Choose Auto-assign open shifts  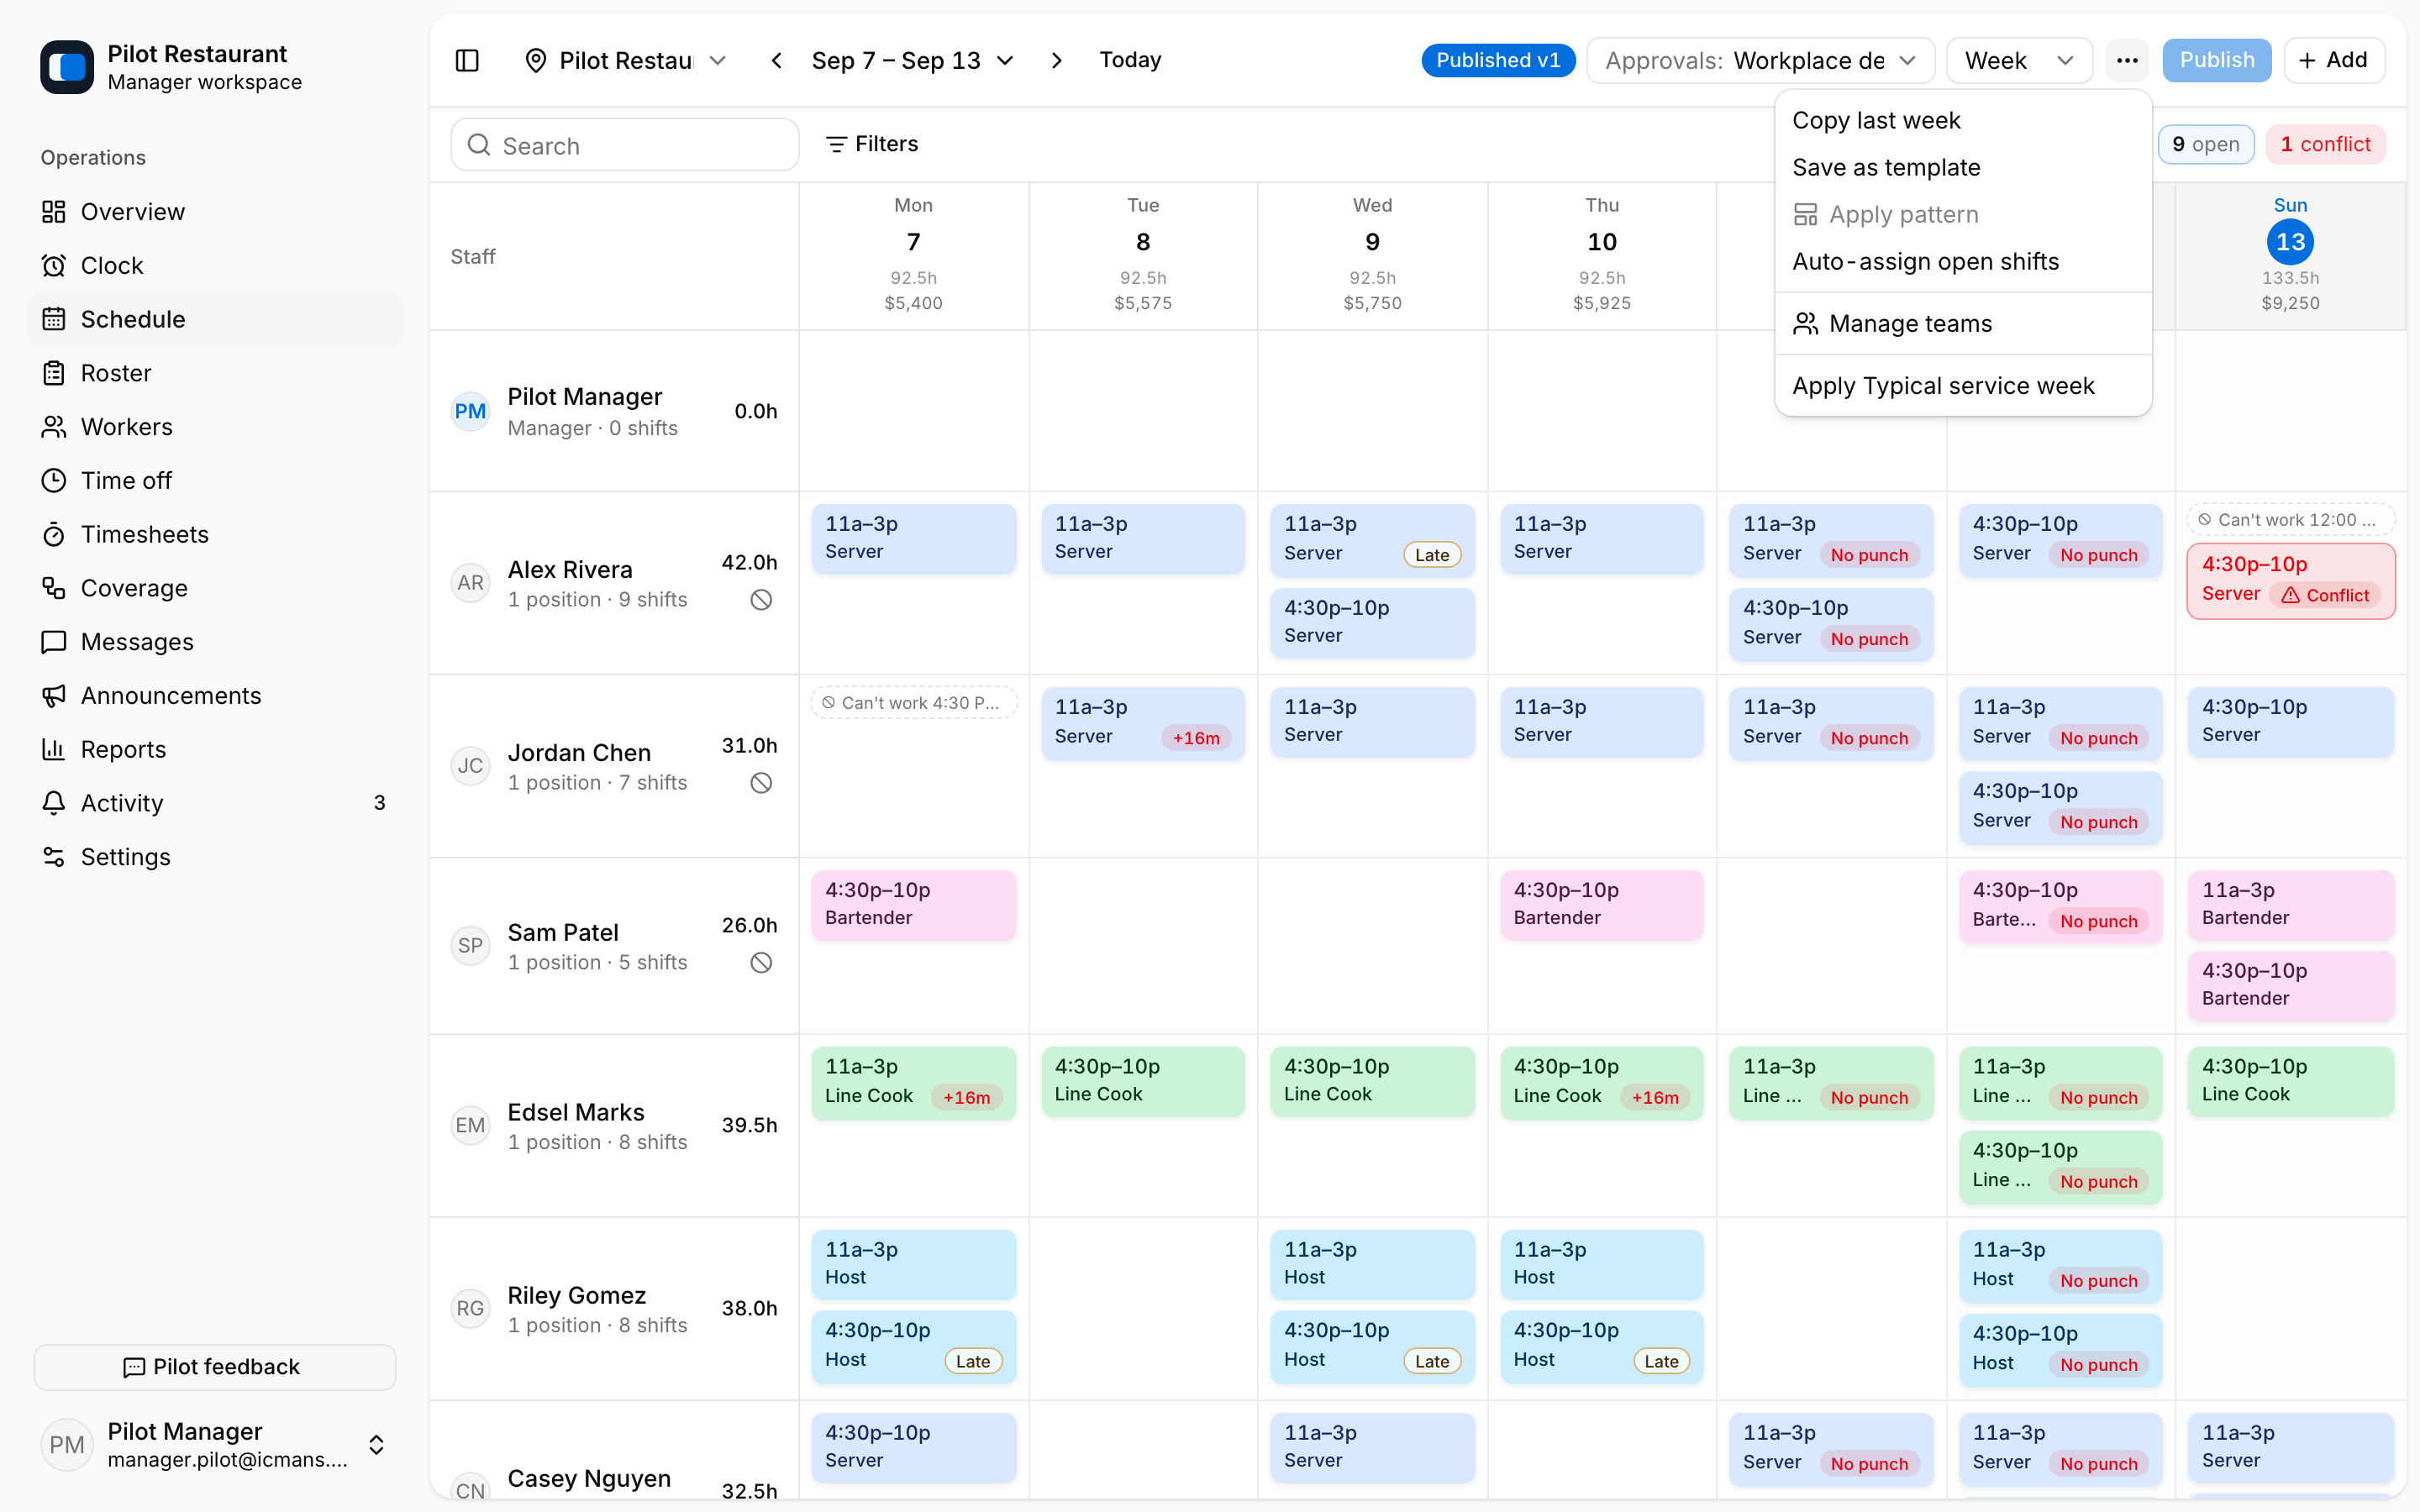coord(1962,261)
